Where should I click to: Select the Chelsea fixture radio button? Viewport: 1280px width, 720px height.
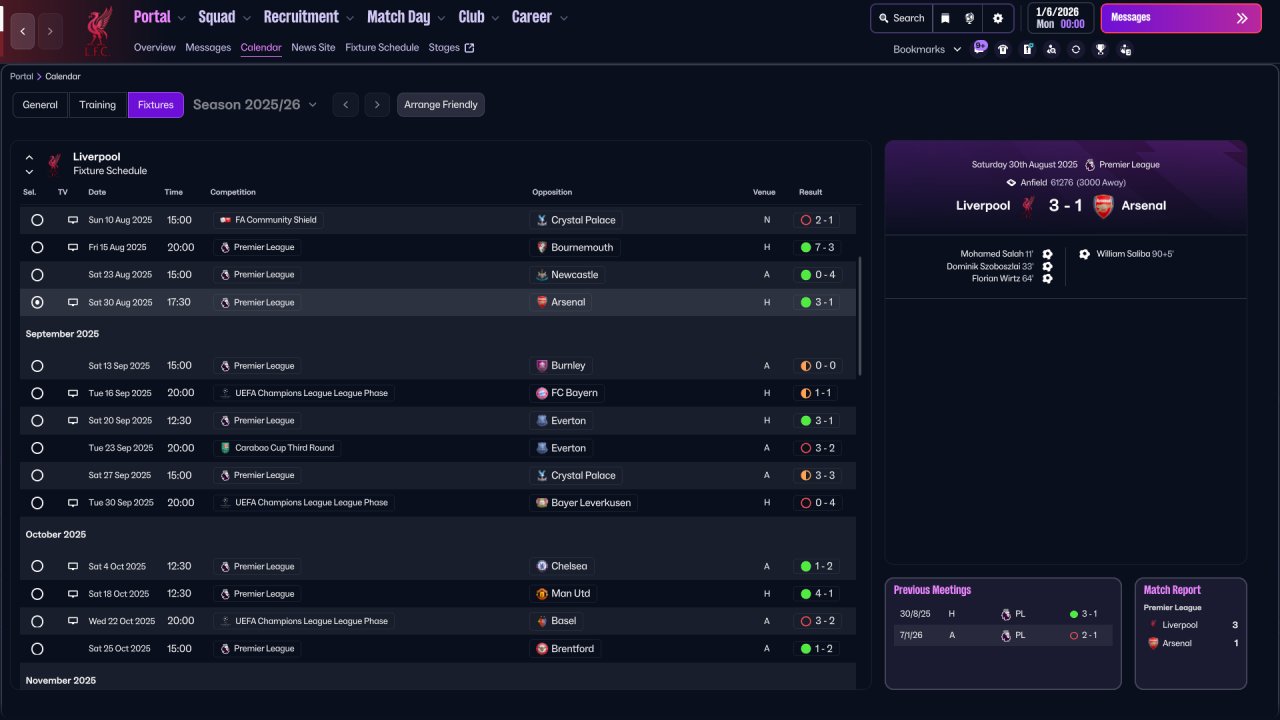coord(37,566)
